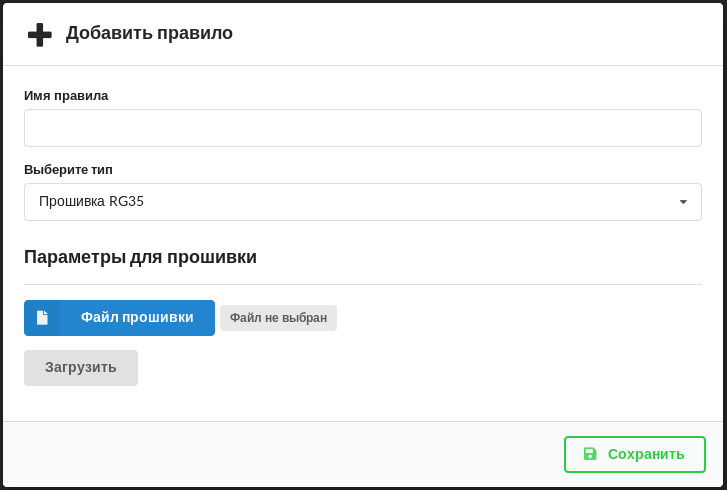Click the plus icon in the dialog header
The image size is (727, 490).
[x=40, y=34]
